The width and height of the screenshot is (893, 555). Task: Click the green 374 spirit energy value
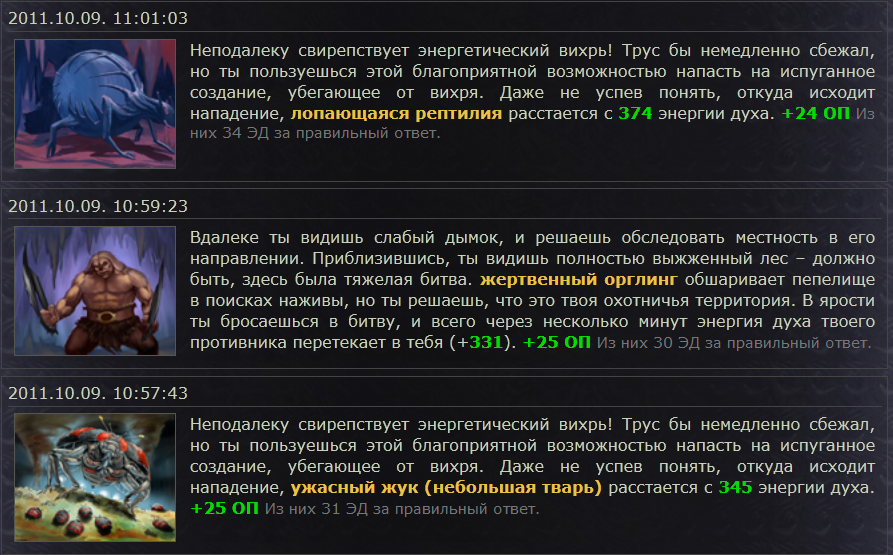click(x=635, y=114)
